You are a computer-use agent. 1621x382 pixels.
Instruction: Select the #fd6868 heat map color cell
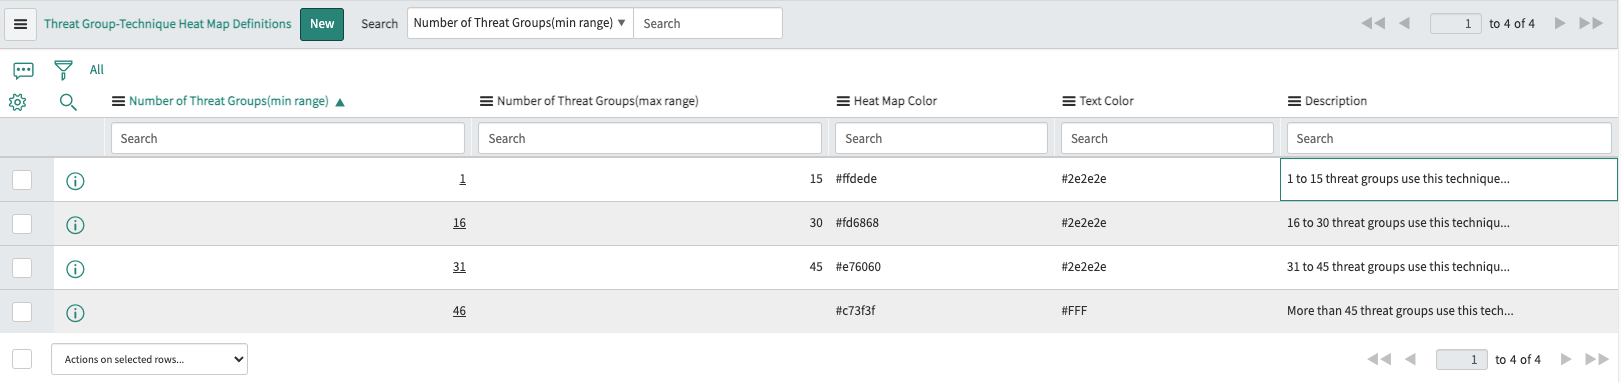tap(941, 223)
